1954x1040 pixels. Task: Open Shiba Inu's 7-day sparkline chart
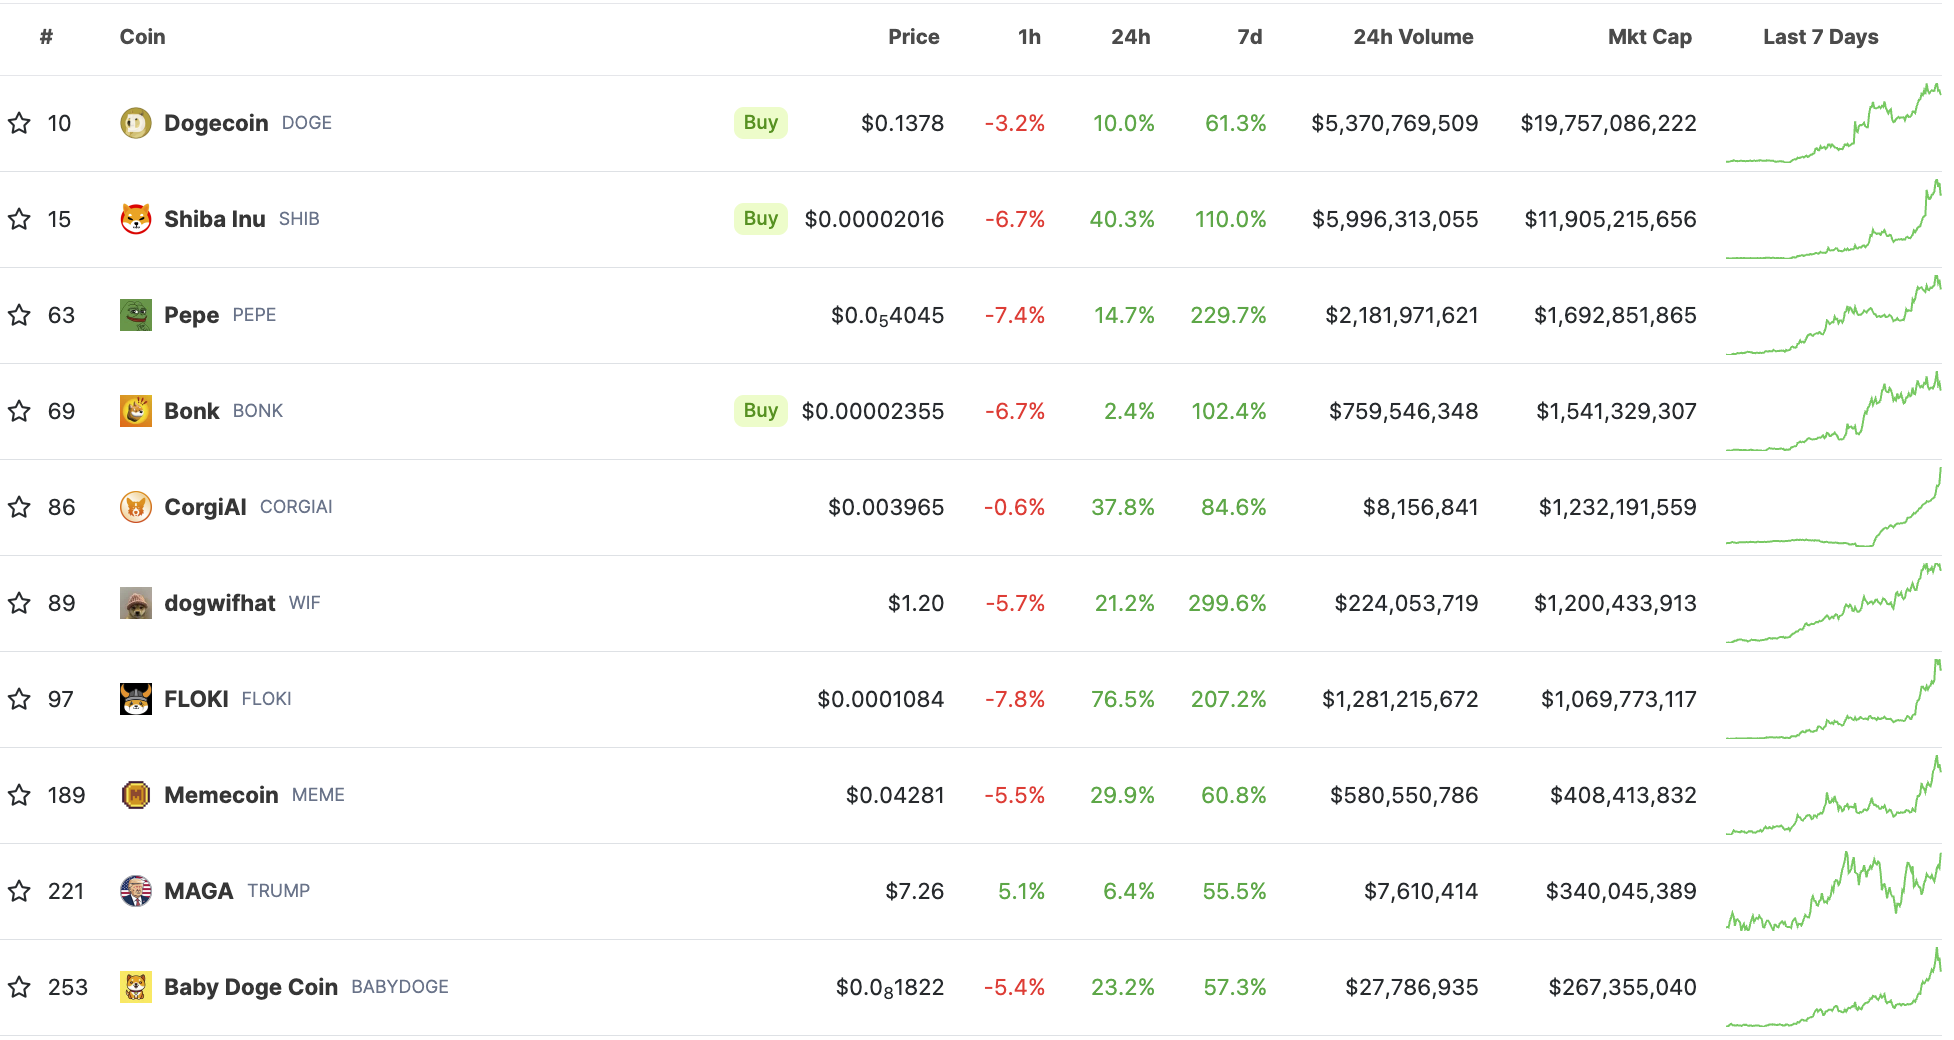point(1833,219)
